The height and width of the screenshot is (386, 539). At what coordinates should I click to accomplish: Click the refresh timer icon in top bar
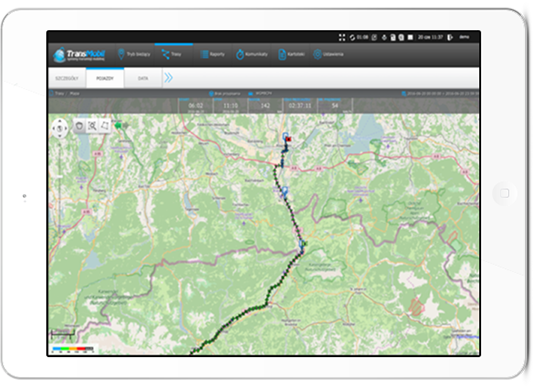pyautogui.click(x=352, y=37)
